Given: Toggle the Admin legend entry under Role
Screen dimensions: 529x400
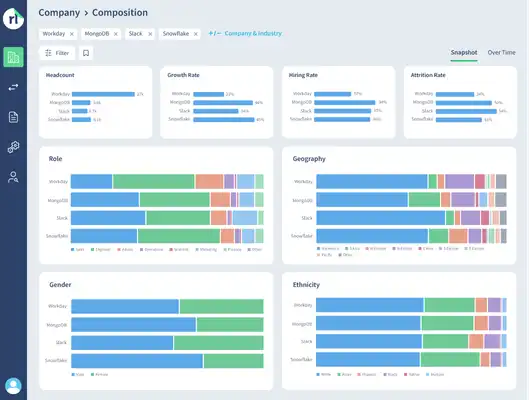Looking at the screenshot, I should [125, 250].
